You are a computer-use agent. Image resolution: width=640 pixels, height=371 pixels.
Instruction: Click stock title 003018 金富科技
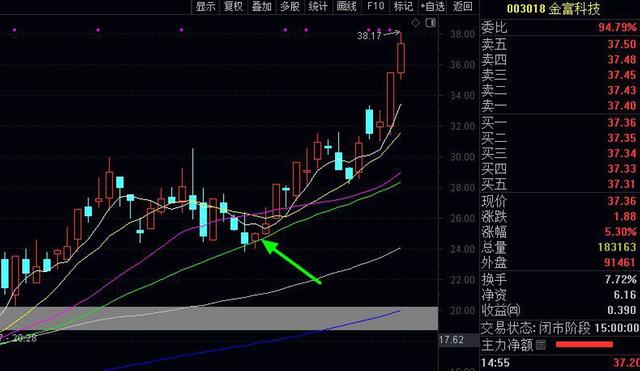553,9
